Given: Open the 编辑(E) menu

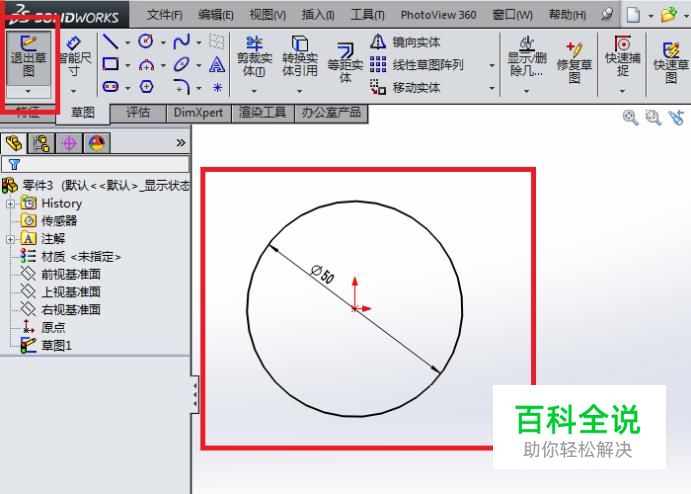Looking at the screenshot, I should point(215,15).
